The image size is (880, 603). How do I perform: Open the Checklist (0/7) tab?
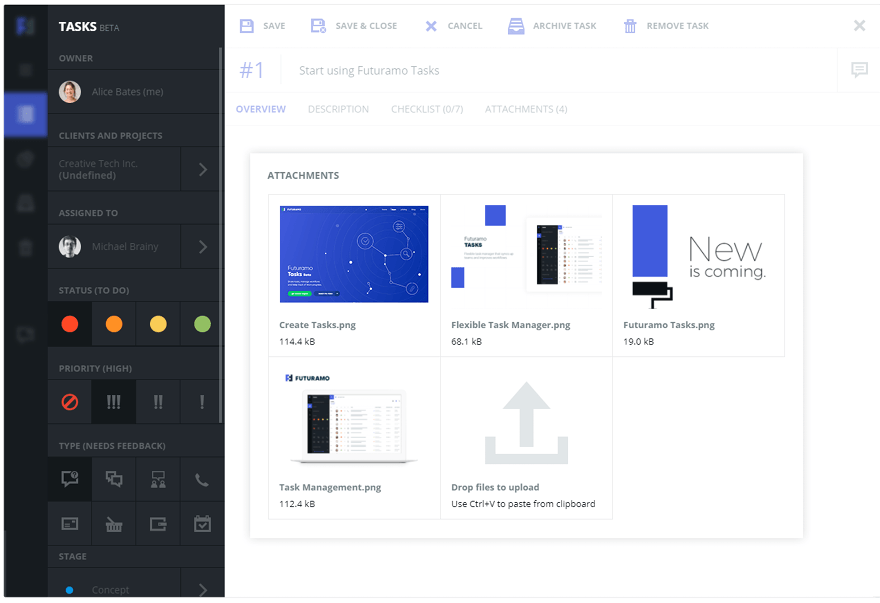427,109
